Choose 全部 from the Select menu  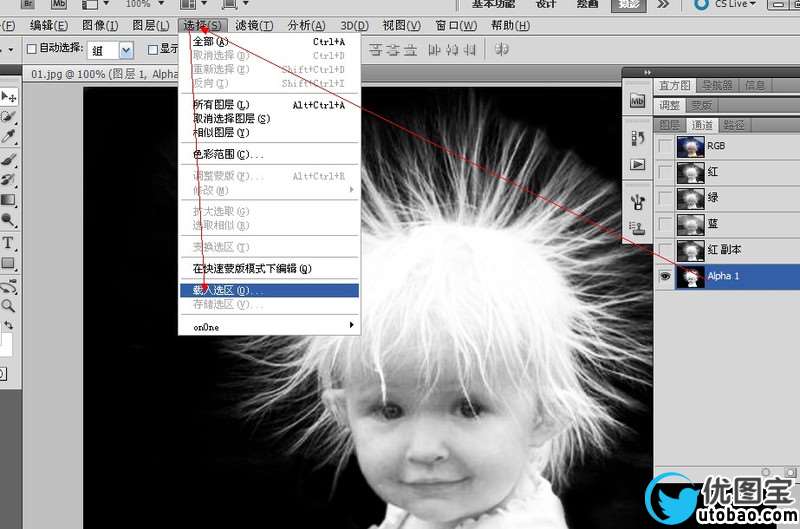point(269,41)
